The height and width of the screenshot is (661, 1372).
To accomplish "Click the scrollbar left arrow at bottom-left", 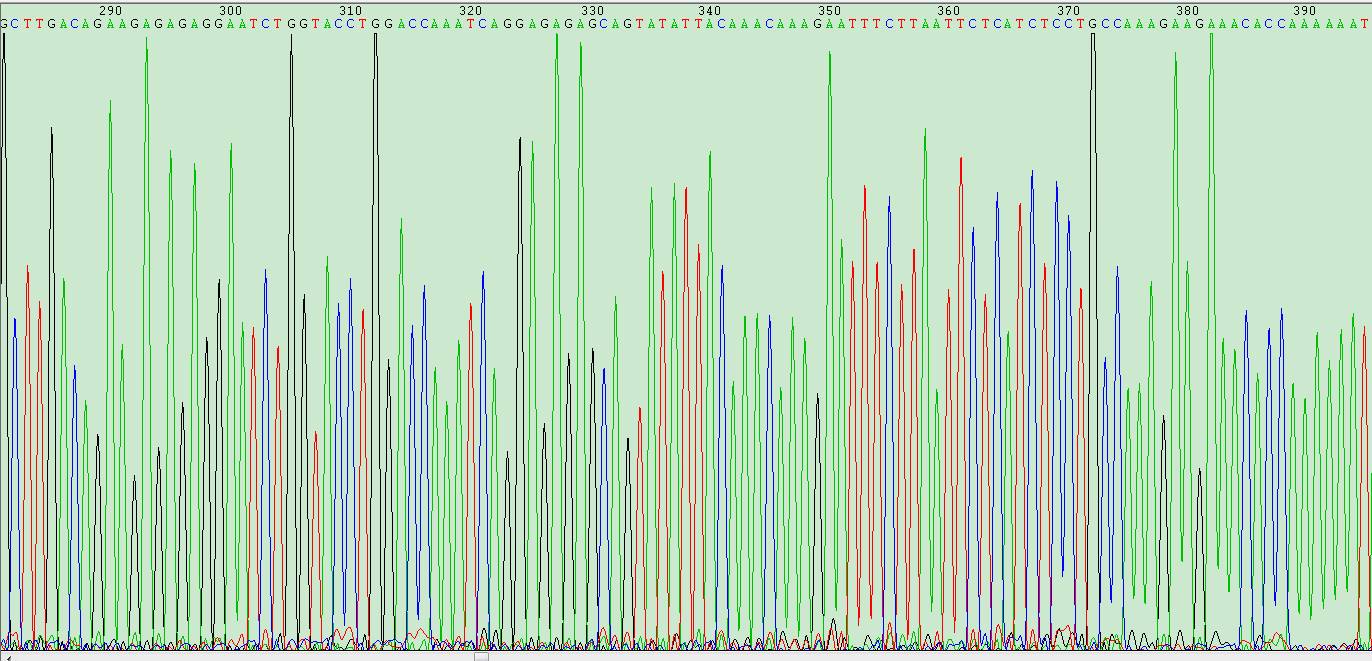I will (5, 657).
